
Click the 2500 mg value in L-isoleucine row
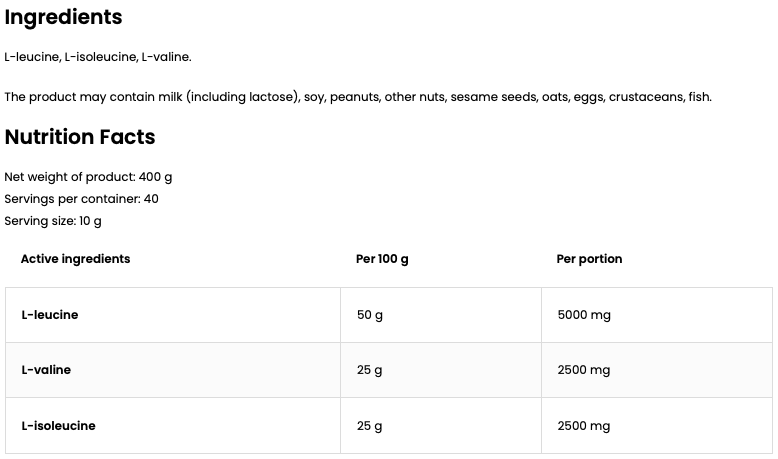(x=584, y=426)
